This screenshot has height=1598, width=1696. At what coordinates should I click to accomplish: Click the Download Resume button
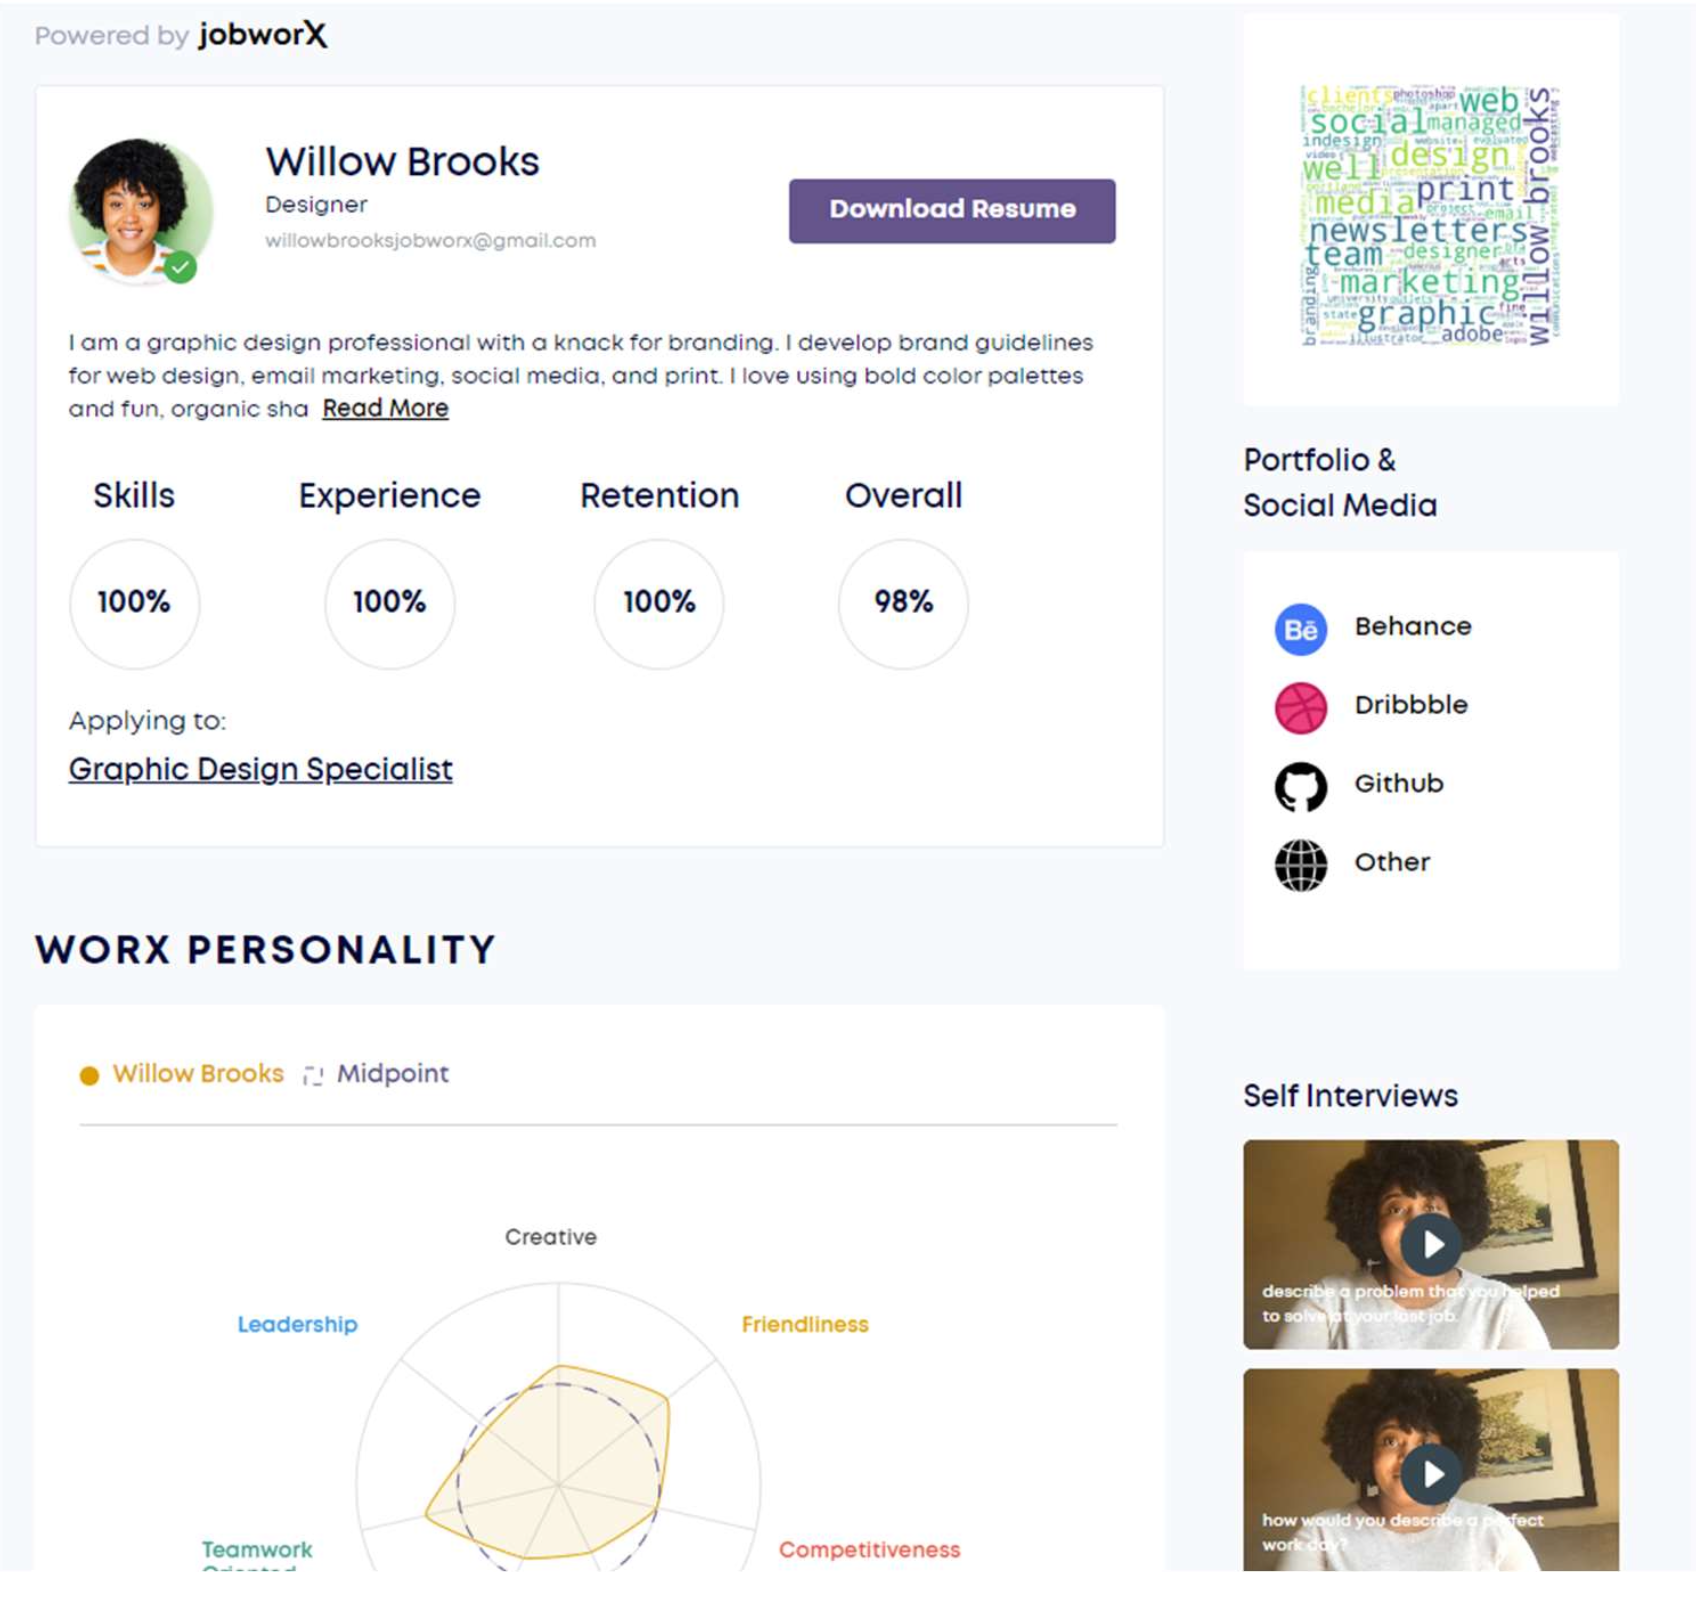[952, 210]
